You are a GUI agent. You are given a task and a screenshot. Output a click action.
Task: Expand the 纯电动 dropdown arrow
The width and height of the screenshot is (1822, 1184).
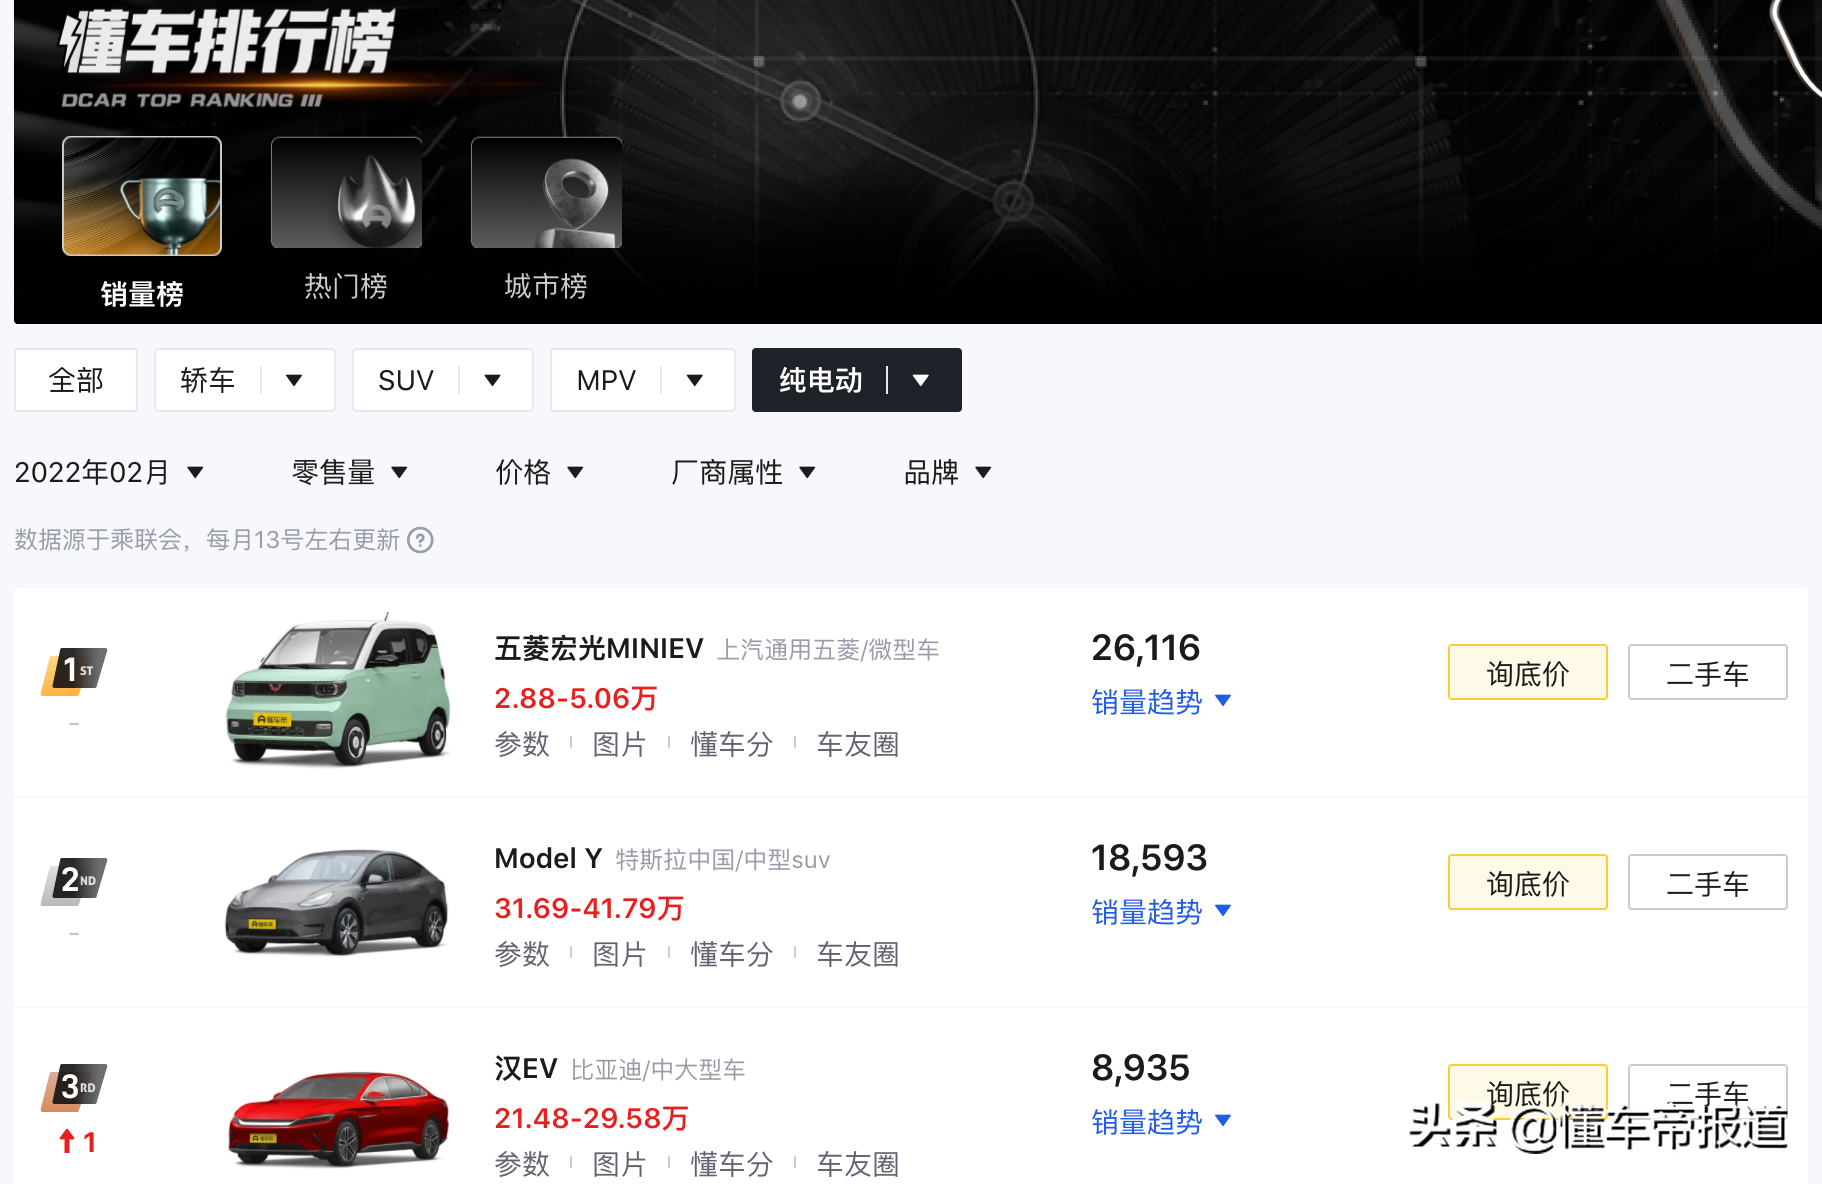921,380
